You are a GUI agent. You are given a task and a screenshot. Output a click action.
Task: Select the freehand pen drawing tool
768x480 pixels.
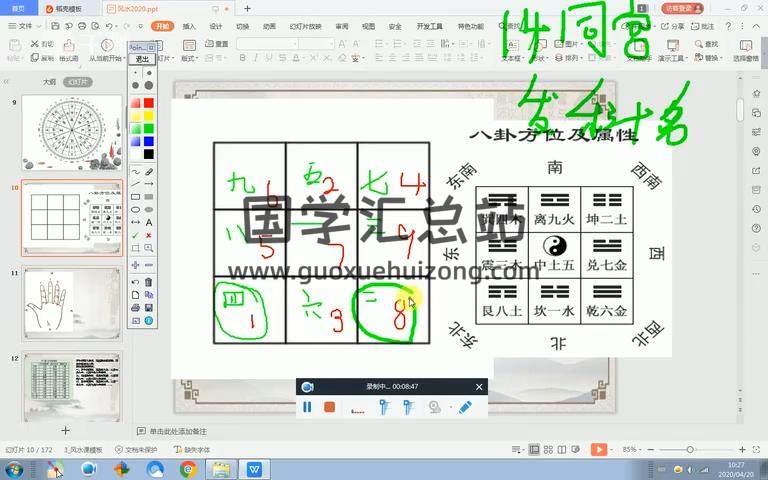click(x=135, y=171)
